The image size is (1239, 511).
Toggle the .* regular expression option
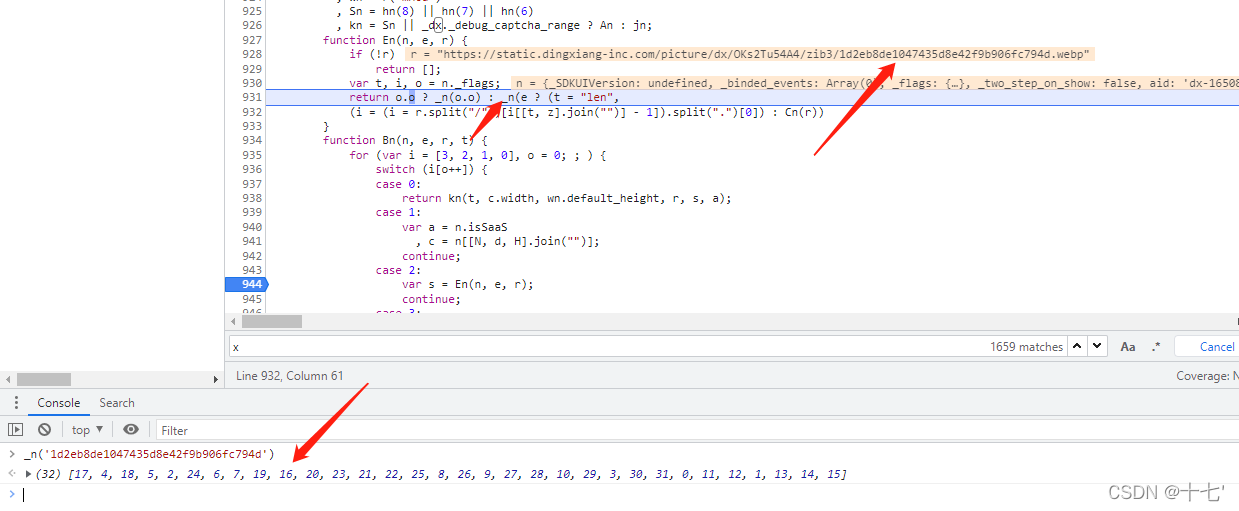[x=1156, y=346]
